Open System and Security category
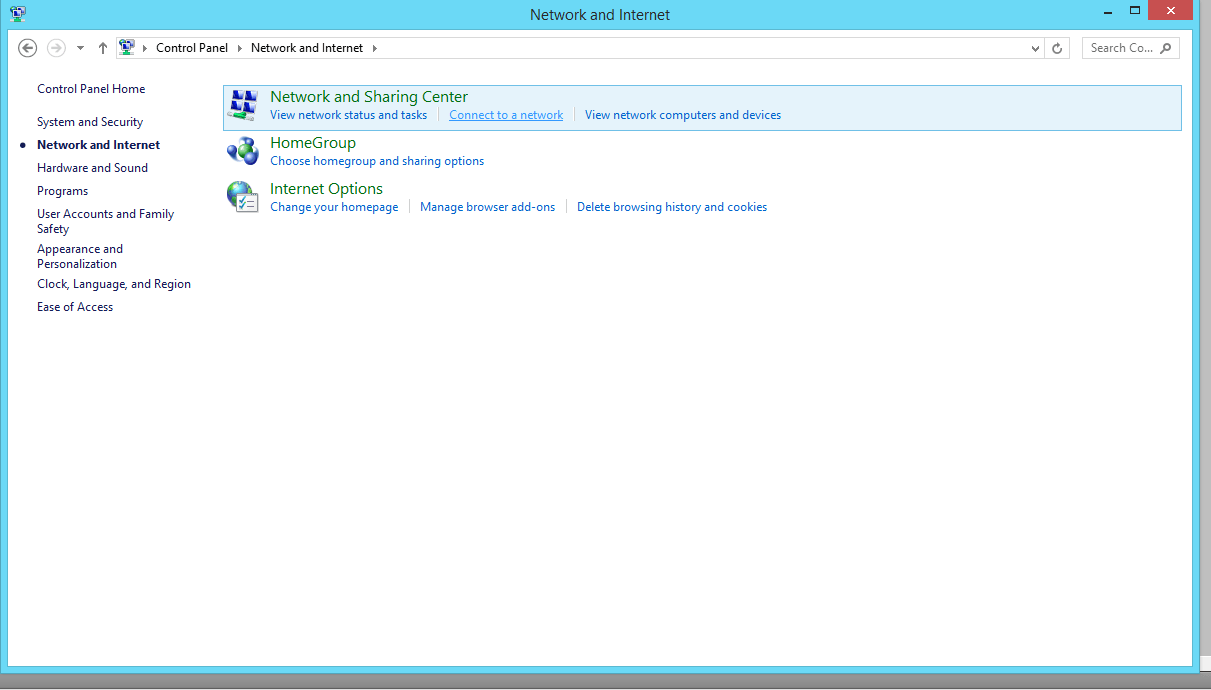The width and height of the screenshot is (1211, 690). pyautogui.click(x=90, y=122)
